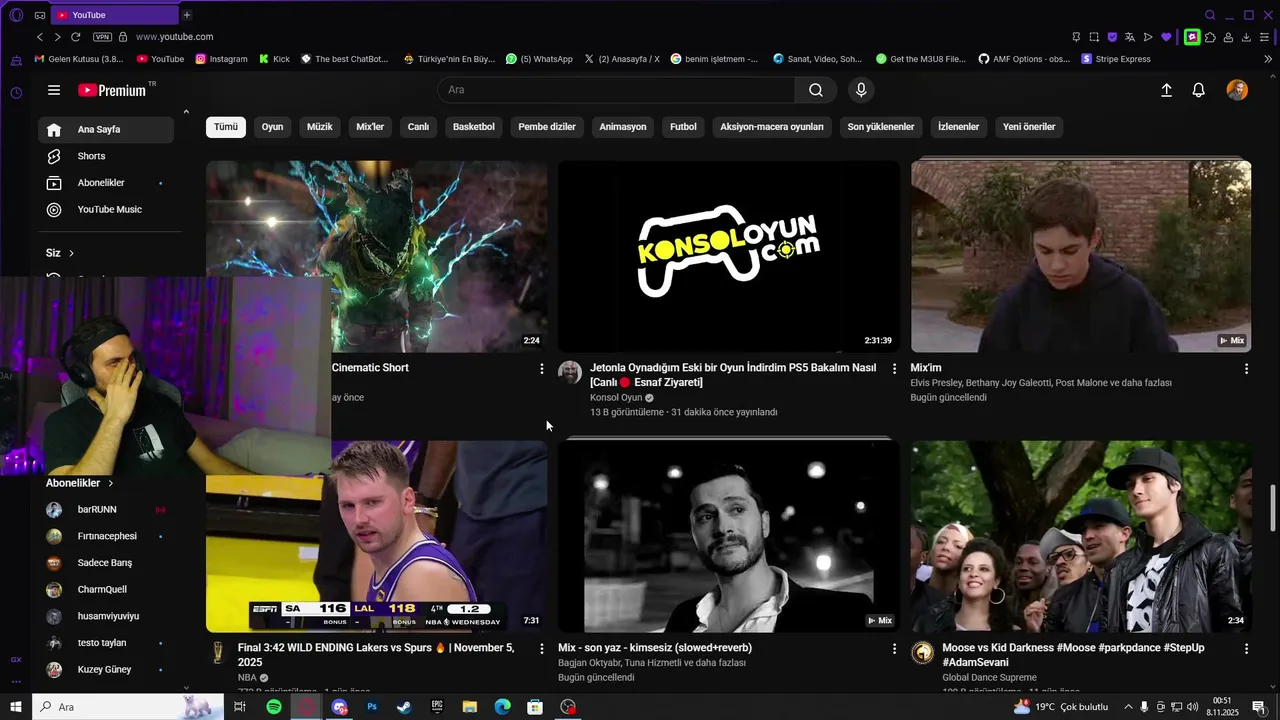Open the browser extensions puzzle icon
This screenshot has width=1280, height=720.
(1210, 37)
